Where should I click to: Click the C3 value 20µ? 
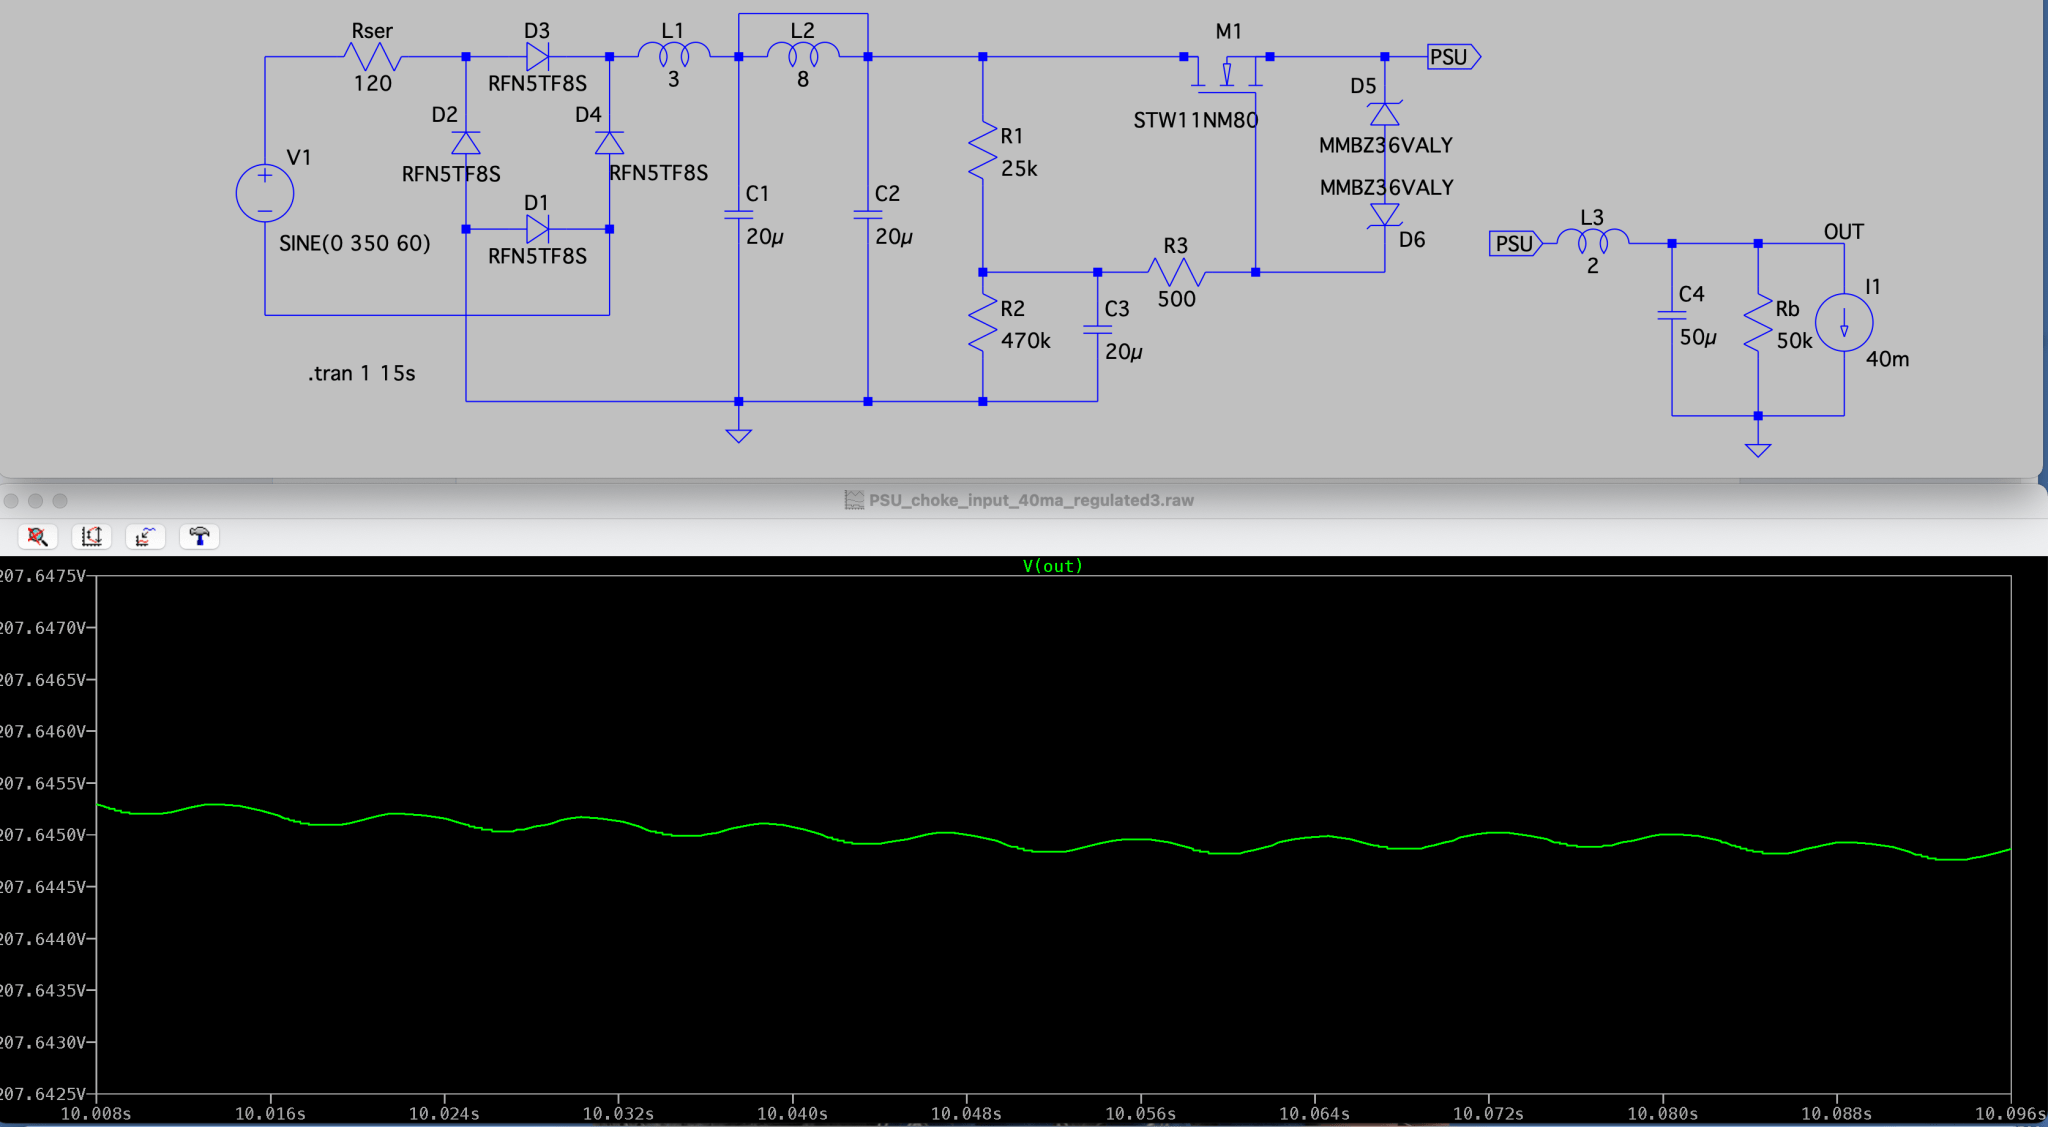1124,352
